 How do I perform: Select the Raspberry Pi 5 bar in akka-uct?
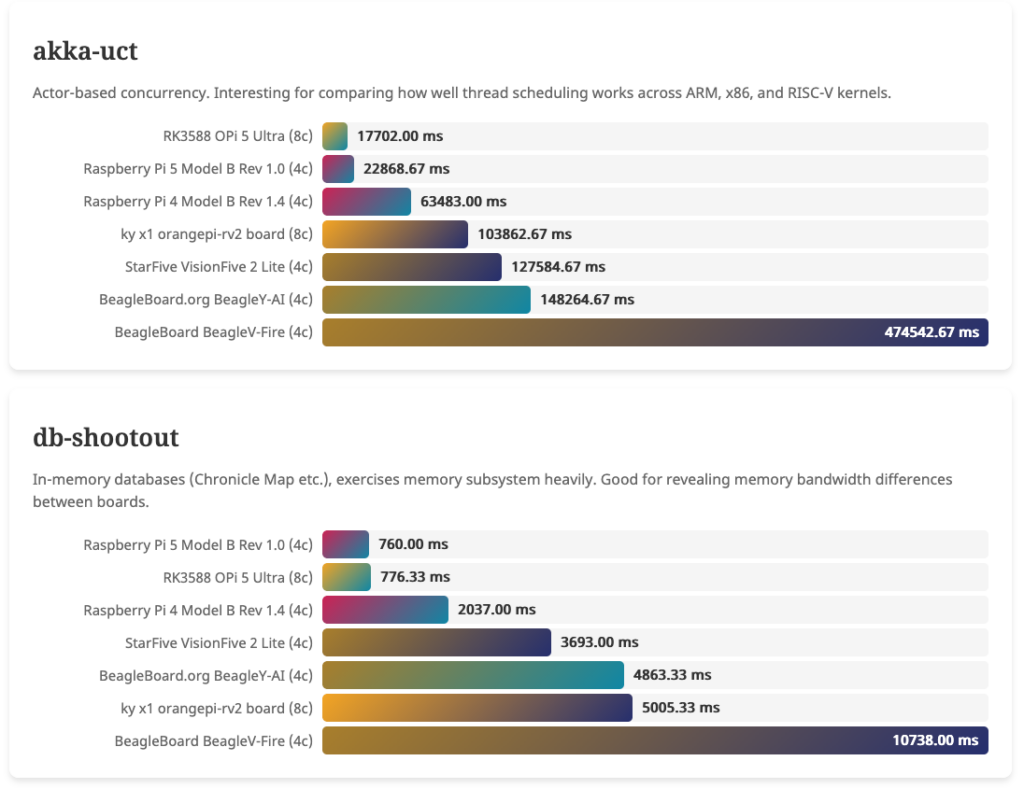click(338, 169)
